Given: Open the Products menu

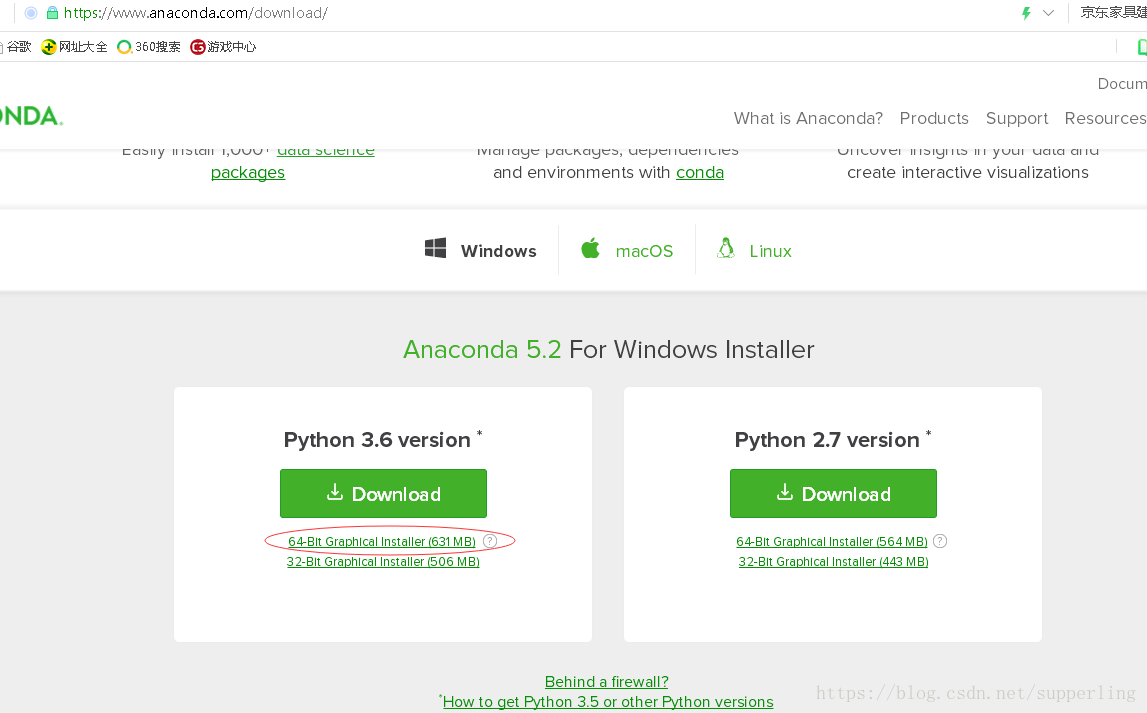Looking at the screenshot, I should [x=934, y=118].
